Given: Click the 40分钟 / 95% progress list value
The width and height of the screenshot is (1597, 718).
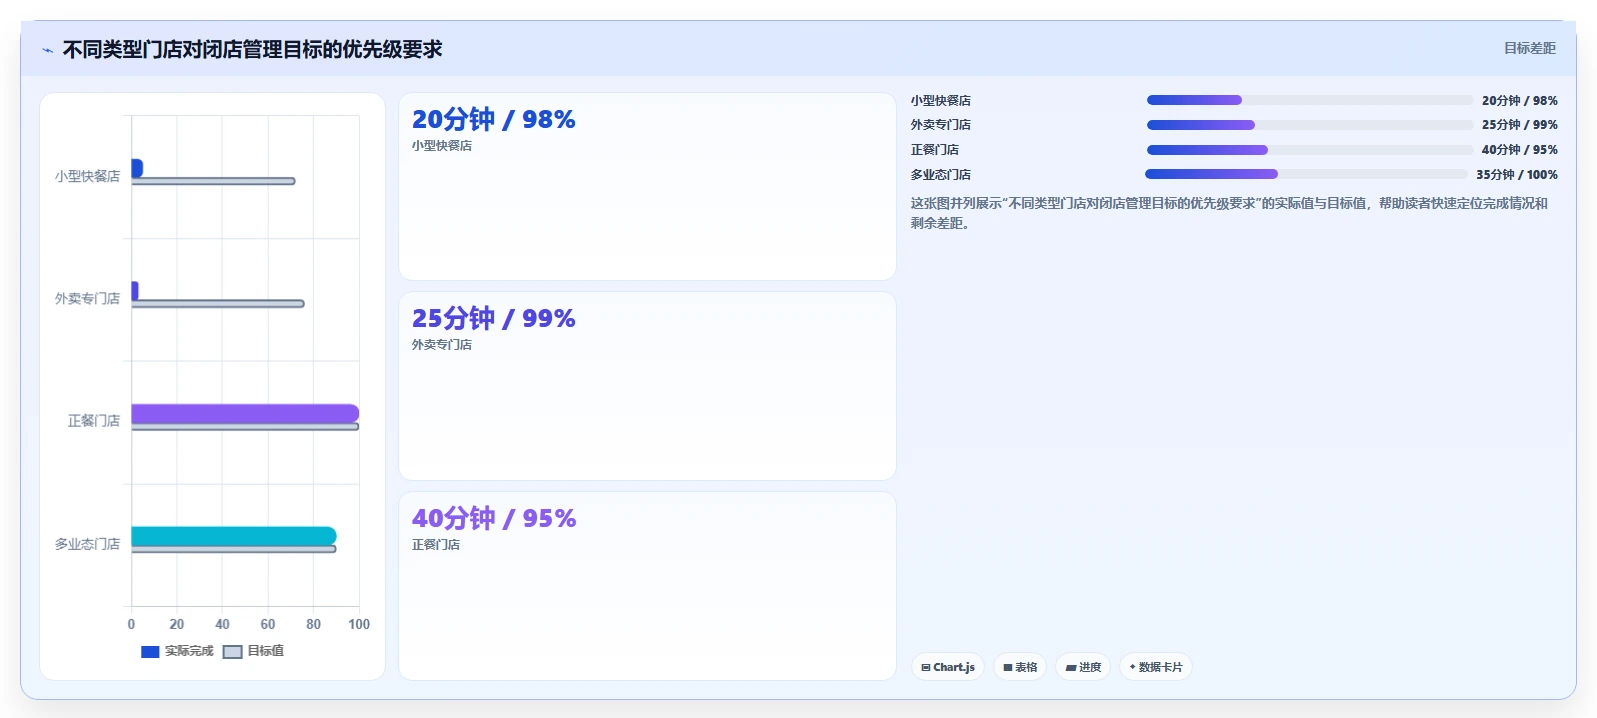Looking at the screenshot, I should click(1520, 150).
